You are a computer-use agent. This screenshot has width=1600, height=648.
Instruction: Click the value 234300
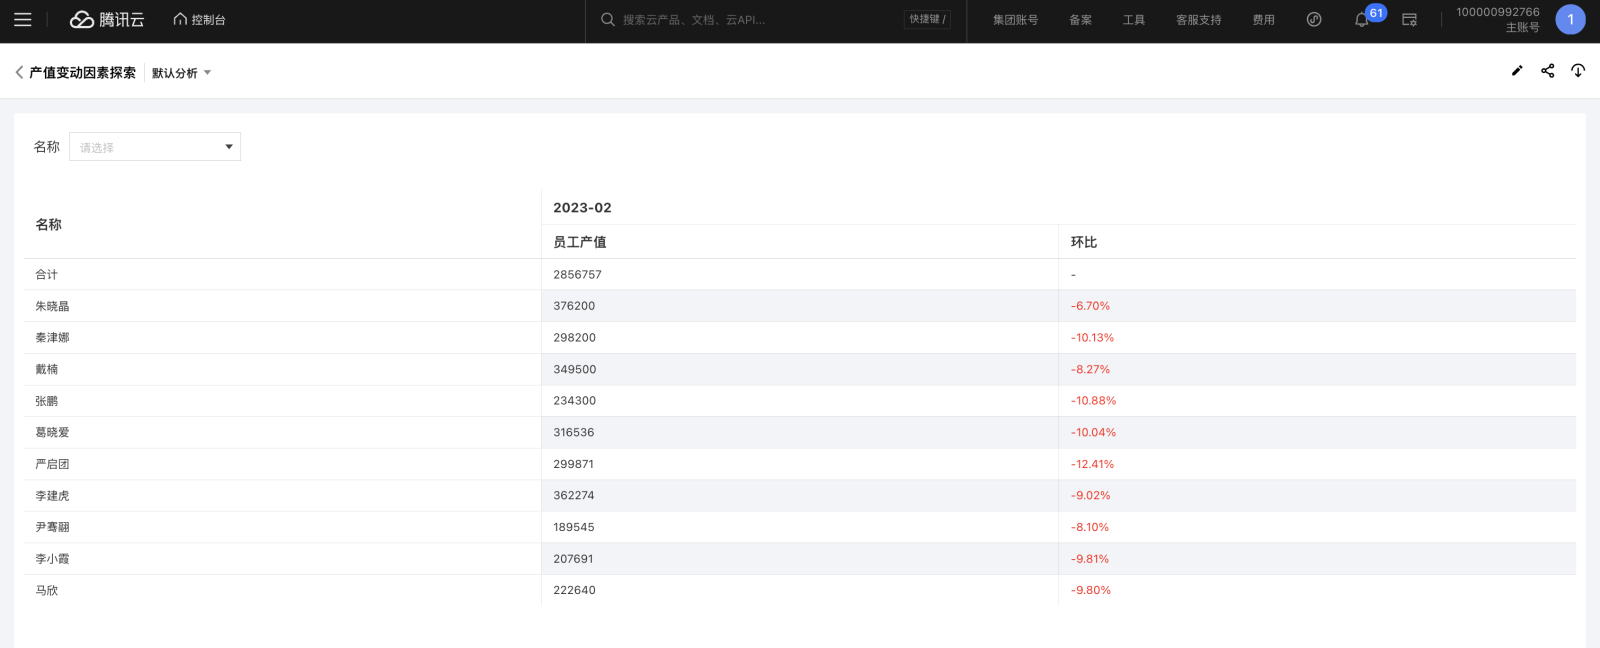[575, 401]
